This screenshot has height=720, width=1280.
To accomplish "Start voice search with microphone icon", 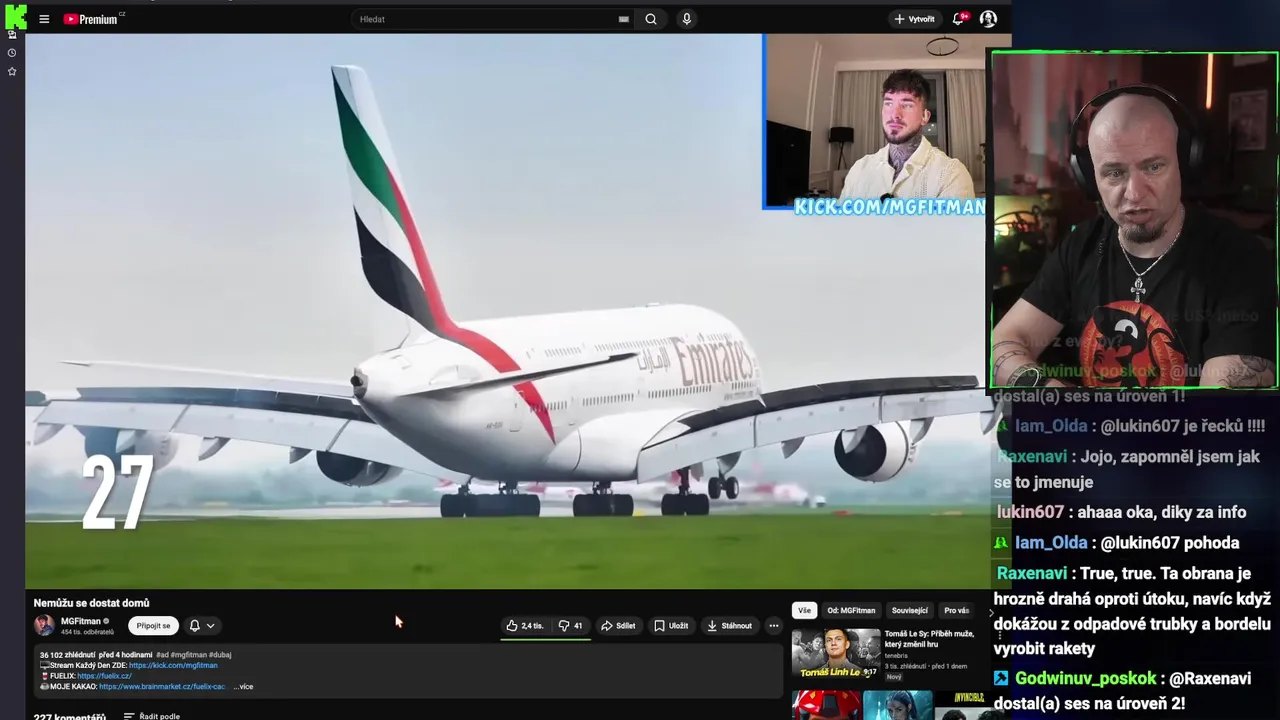I will (686, 19).
